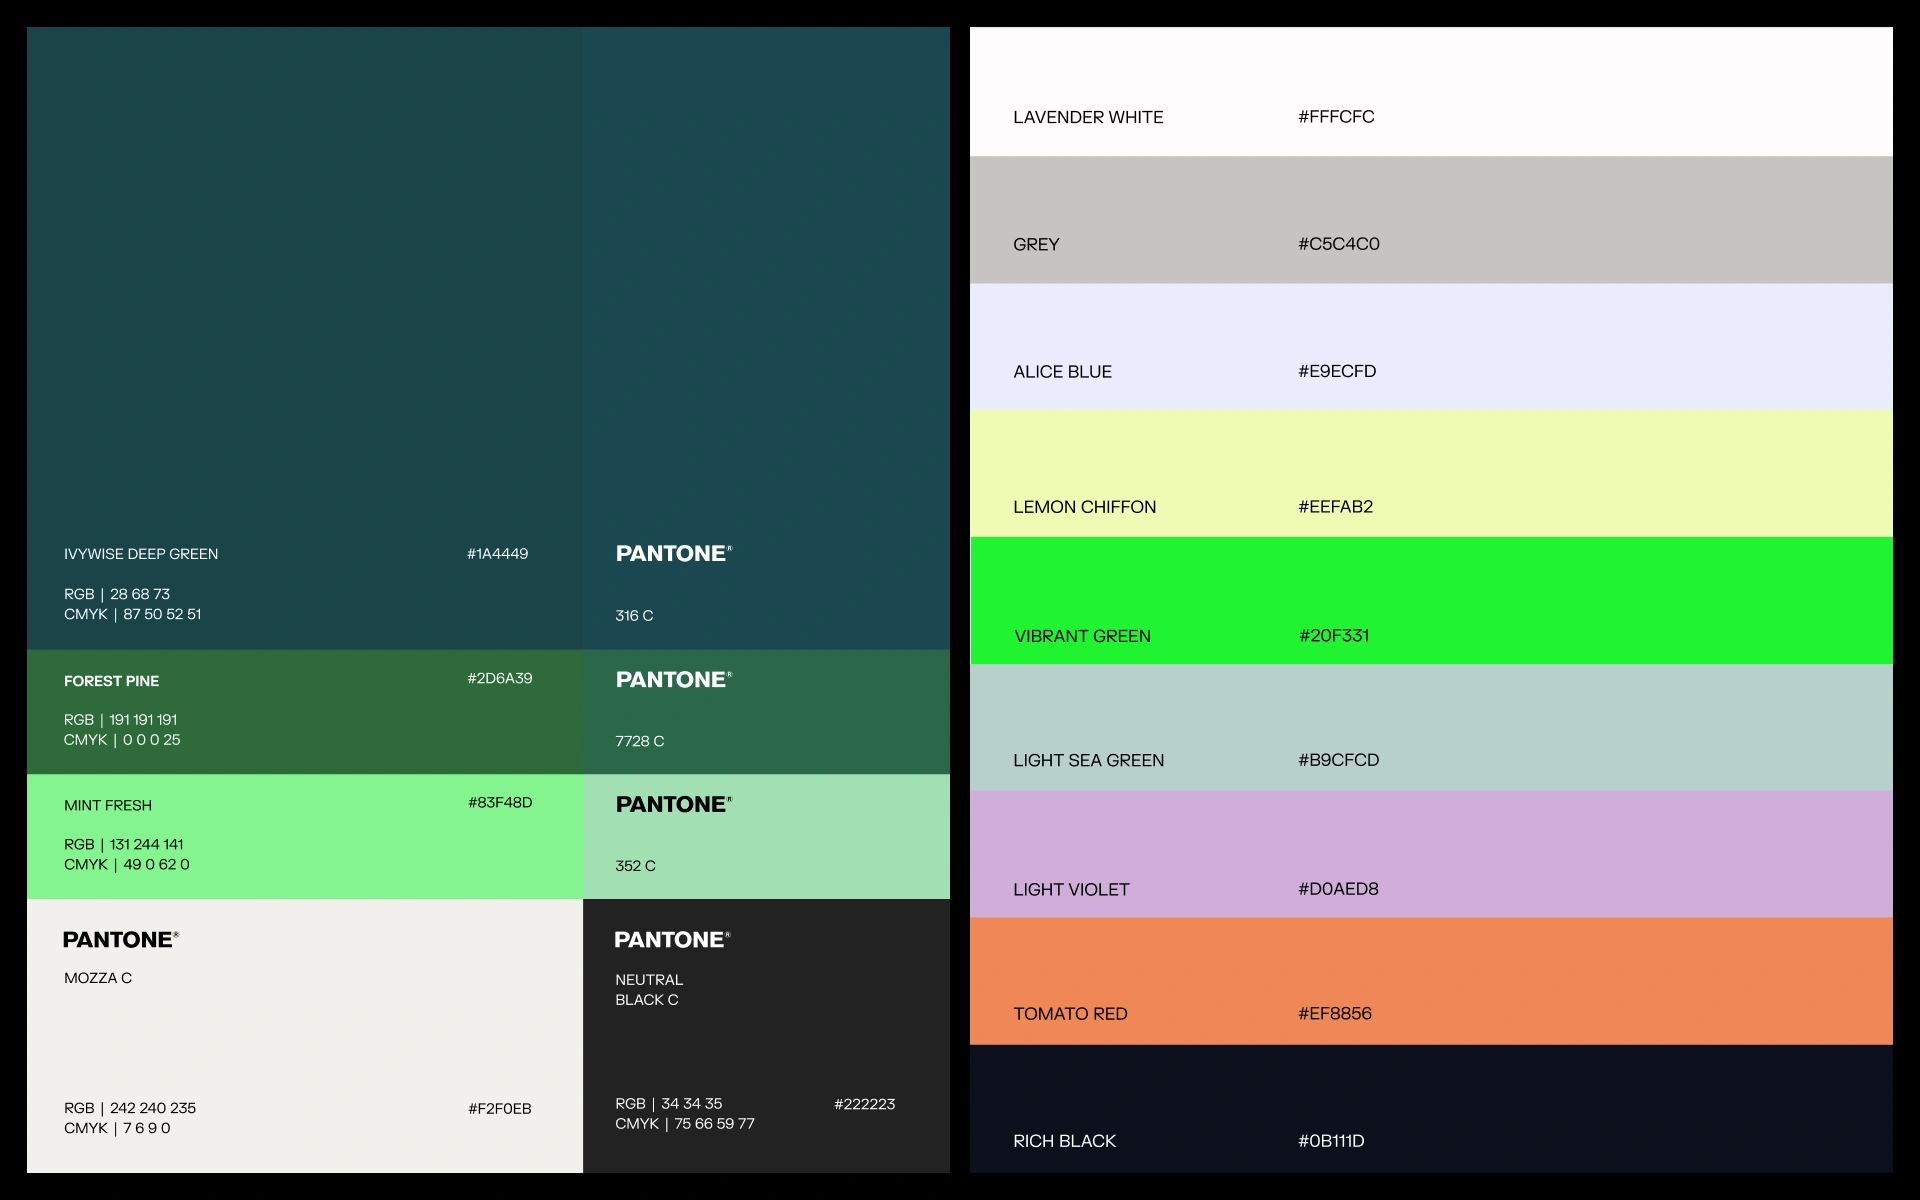Select hex code #B9CFCD
The height and width of the screenshot is (1200, 1920).
(1339, 760)
